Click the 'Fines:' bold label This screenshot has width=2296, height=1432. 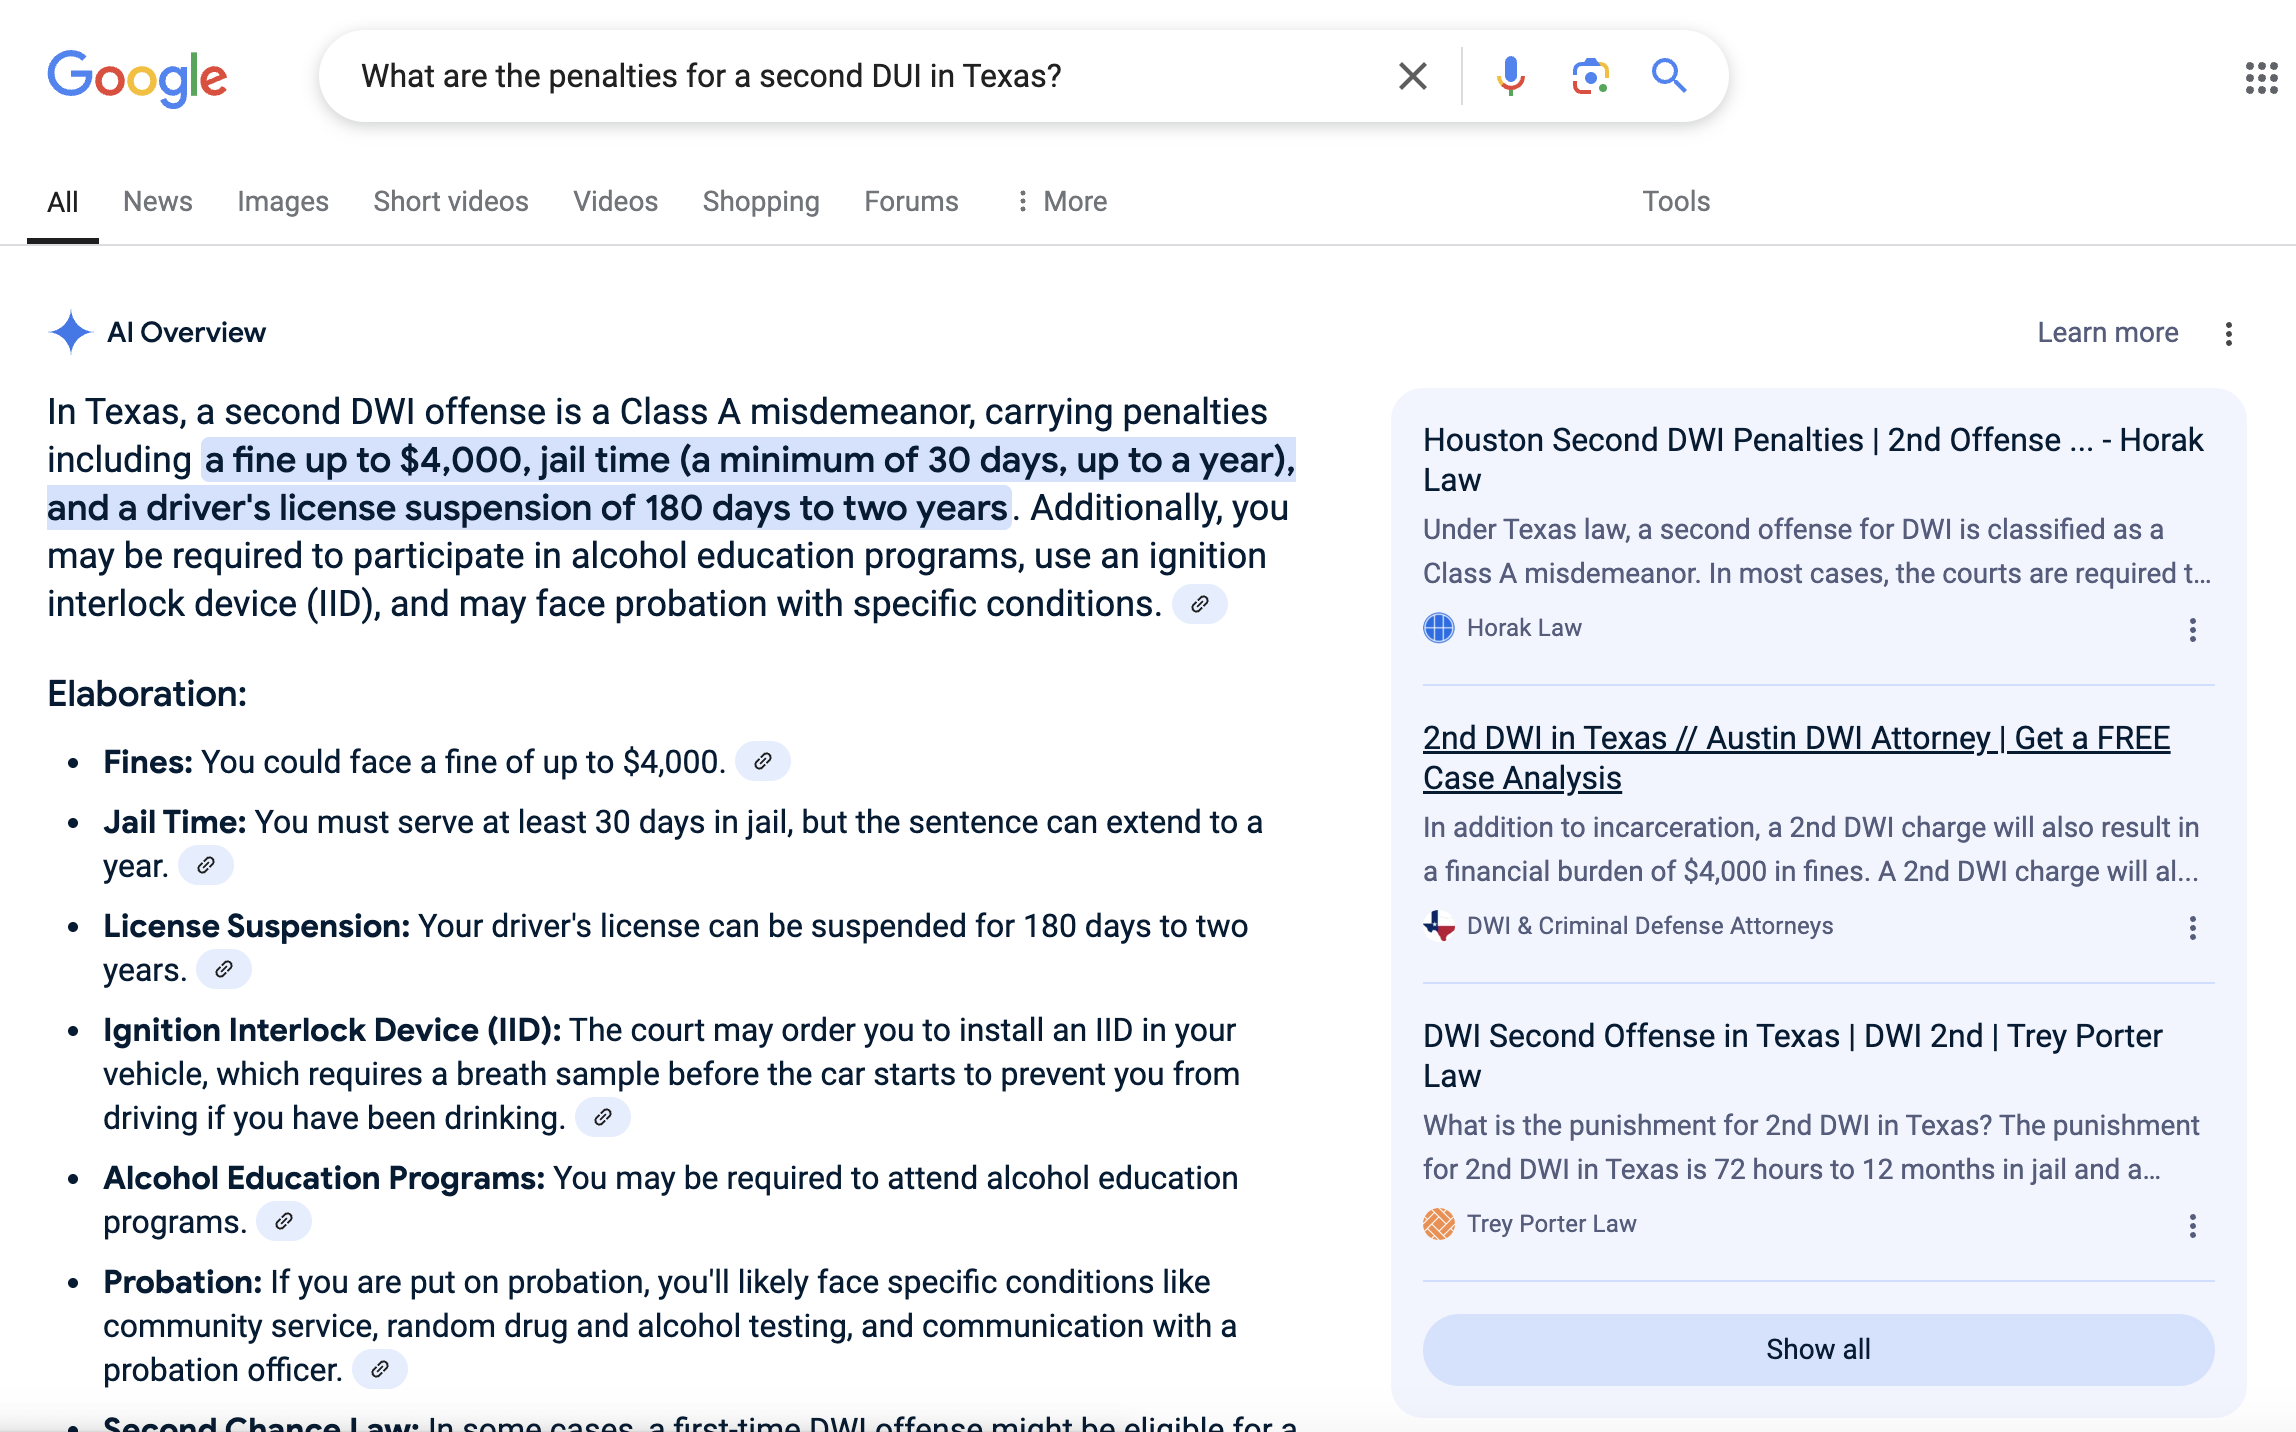click(147, 762)
